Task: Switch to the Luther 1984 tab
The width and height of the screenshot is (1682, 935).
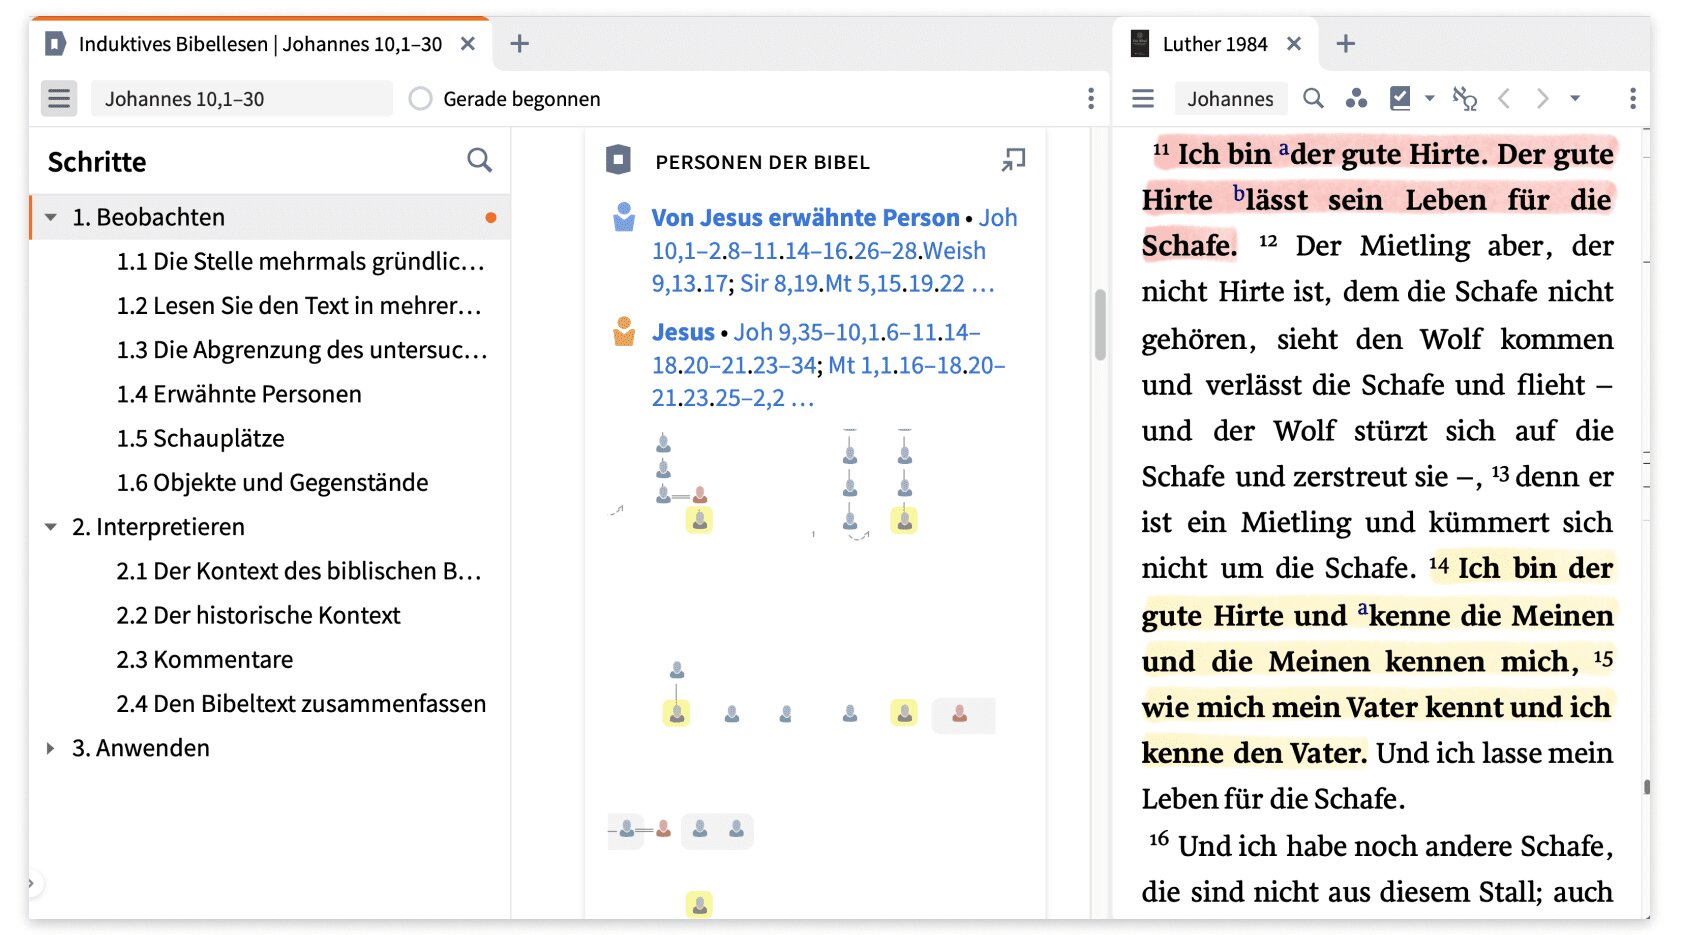Action: click(x=1214, y=44)
